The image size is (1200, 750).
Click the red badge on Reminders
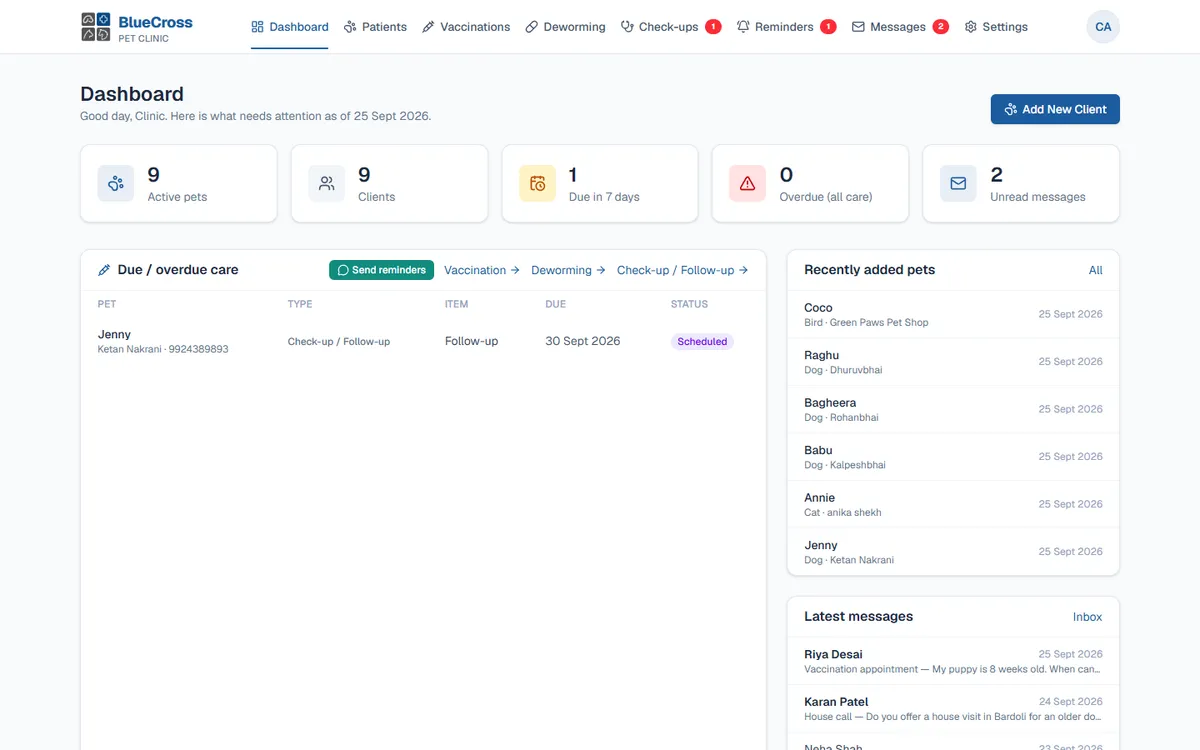coord(828,27)
